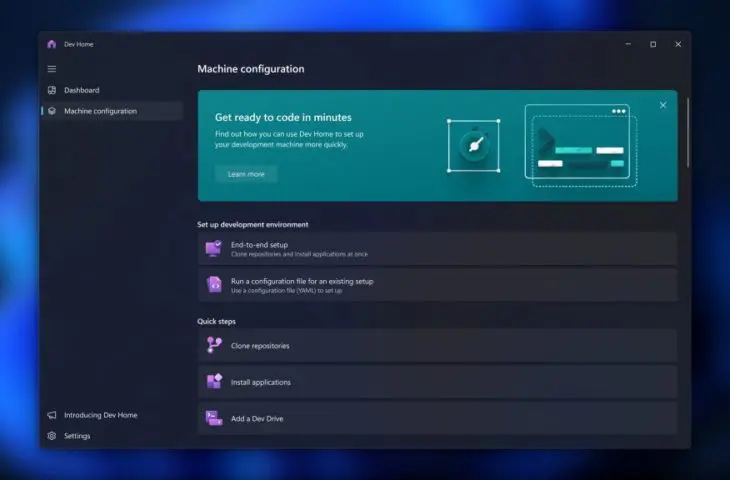
Task: Open the Dashboard page
Action: tap(112, 90)
